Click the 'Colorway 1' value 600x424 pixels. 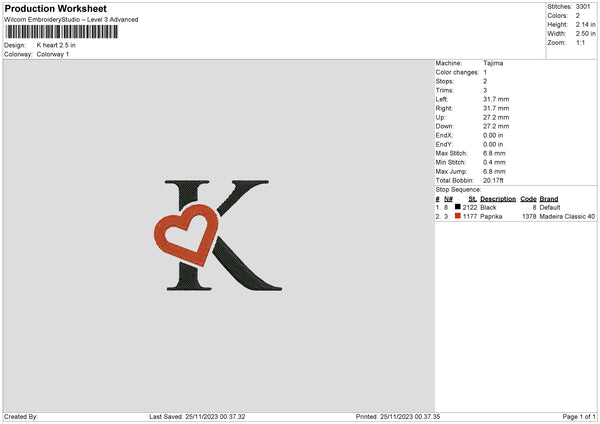pyautogui.click(x=53, y=54)
